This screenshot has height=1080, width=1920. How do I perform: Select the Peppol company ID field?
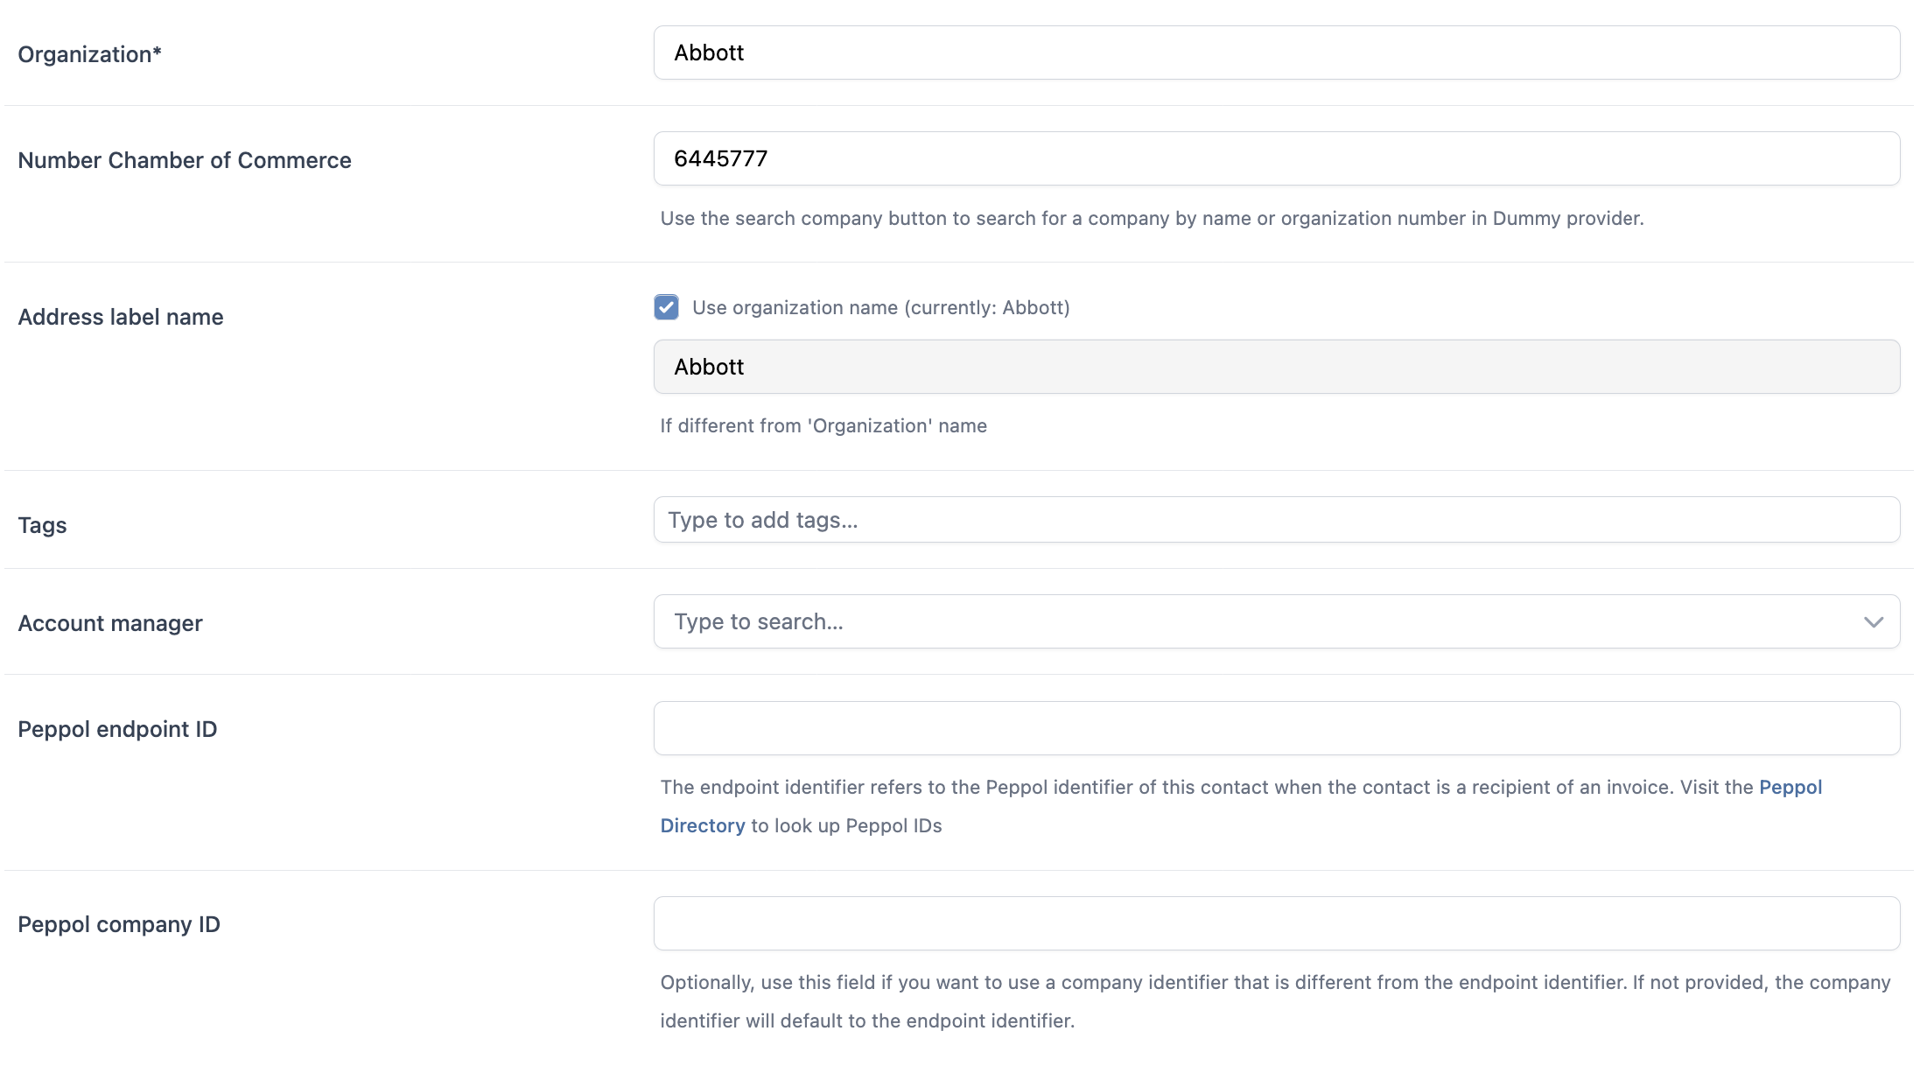(1277, 923)
